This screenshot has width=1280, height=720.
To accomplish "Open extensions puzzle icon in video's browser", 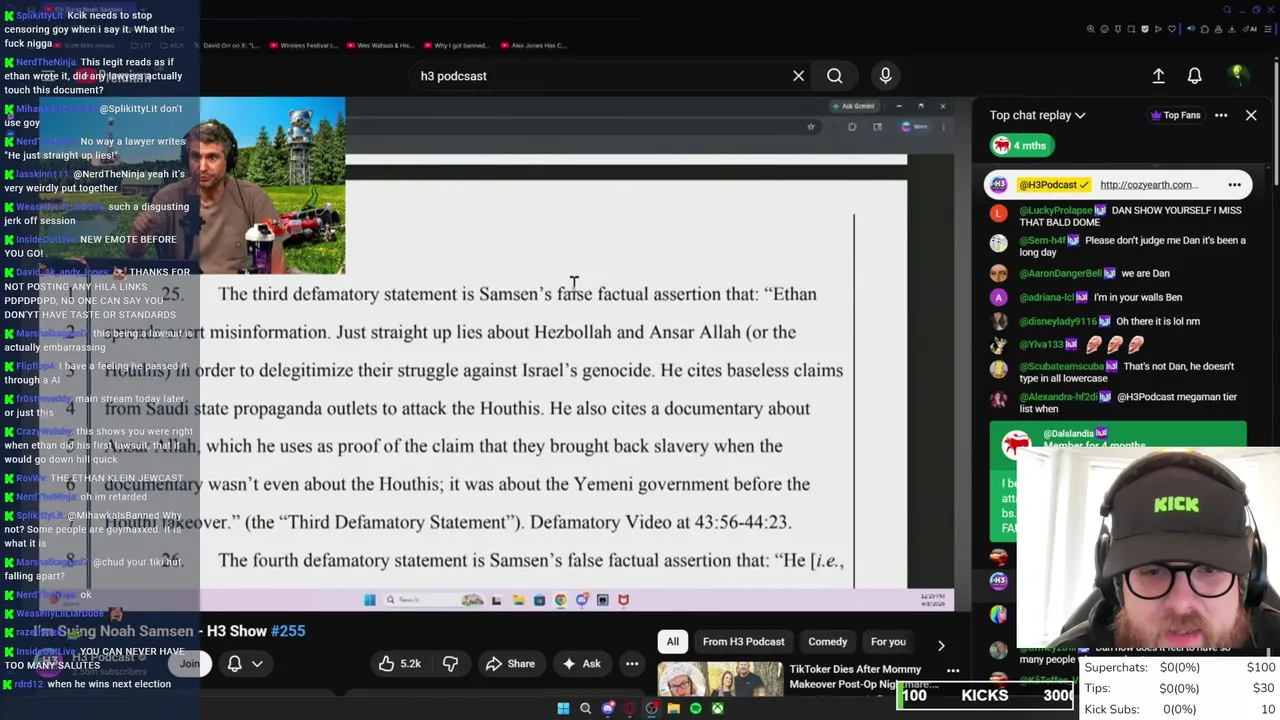I will click(852, 126).
